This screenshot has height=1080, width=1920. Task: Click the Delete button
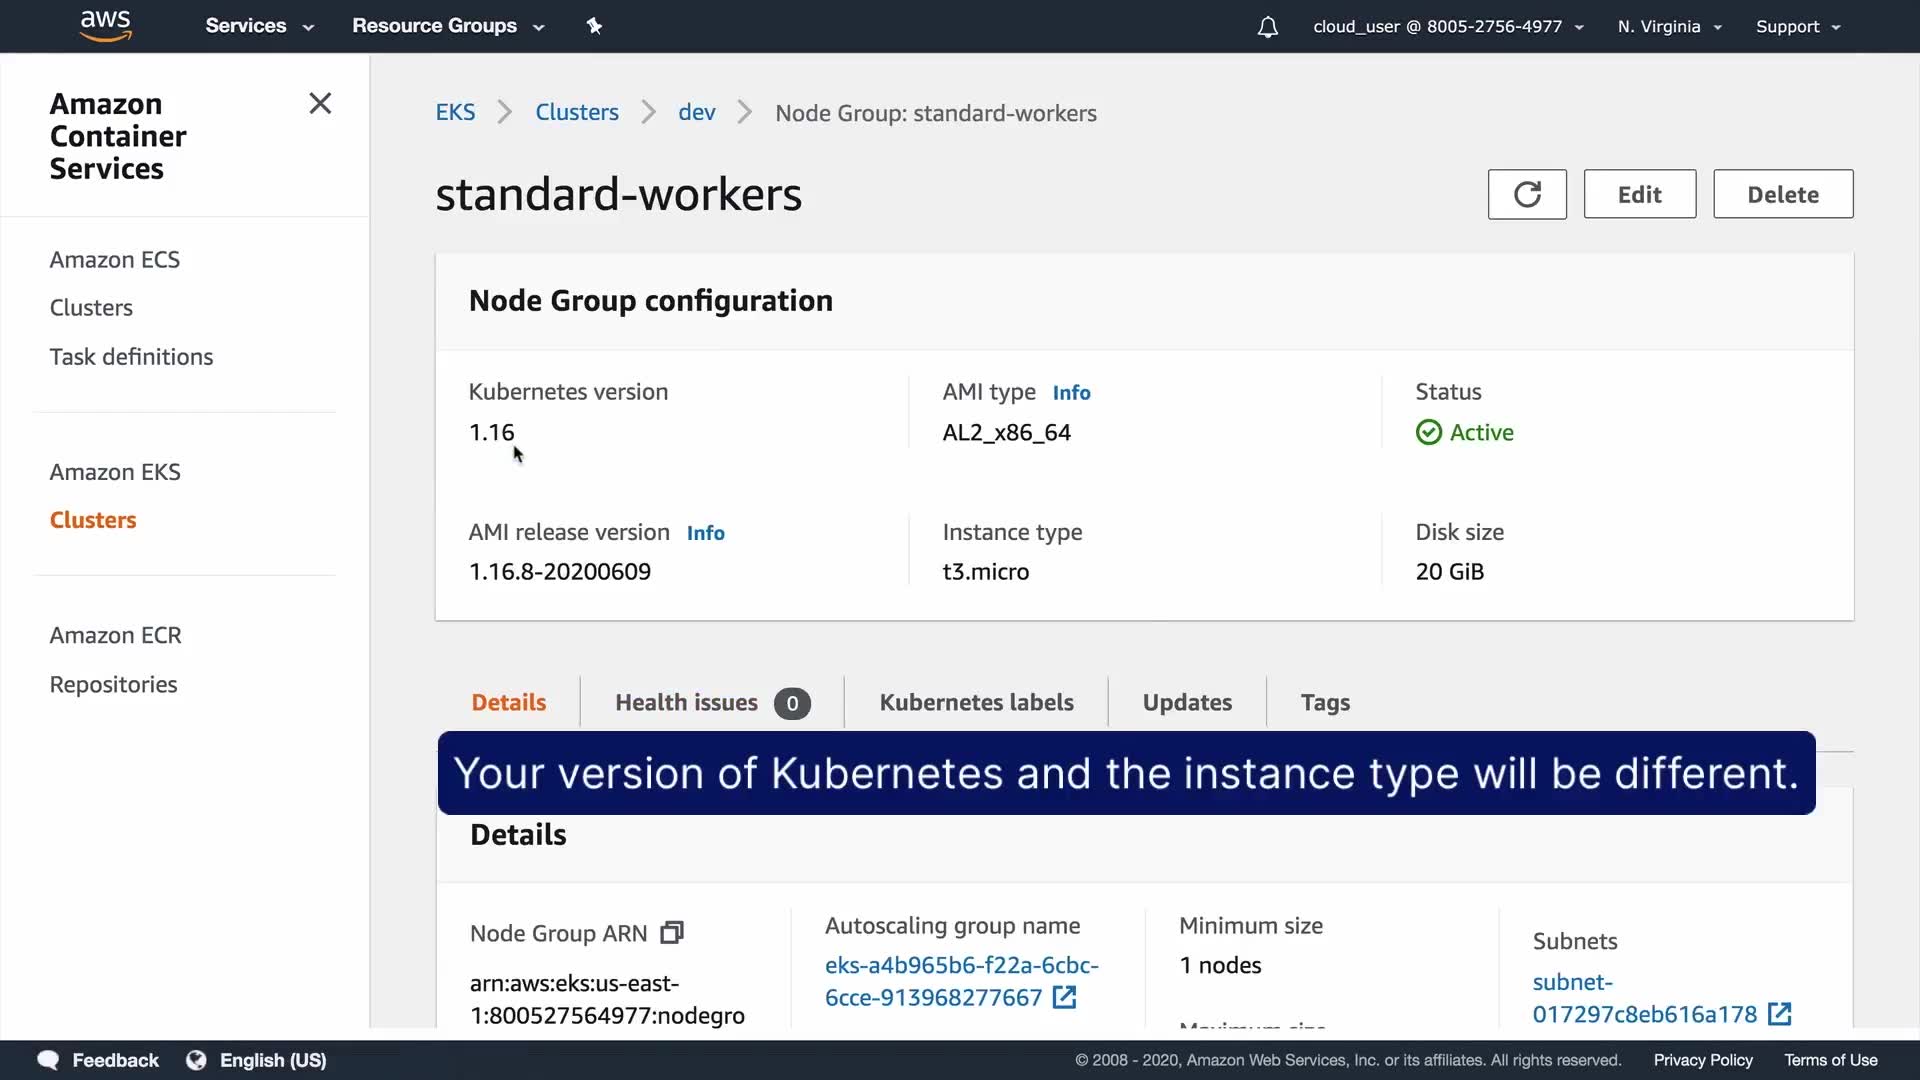1782,194
